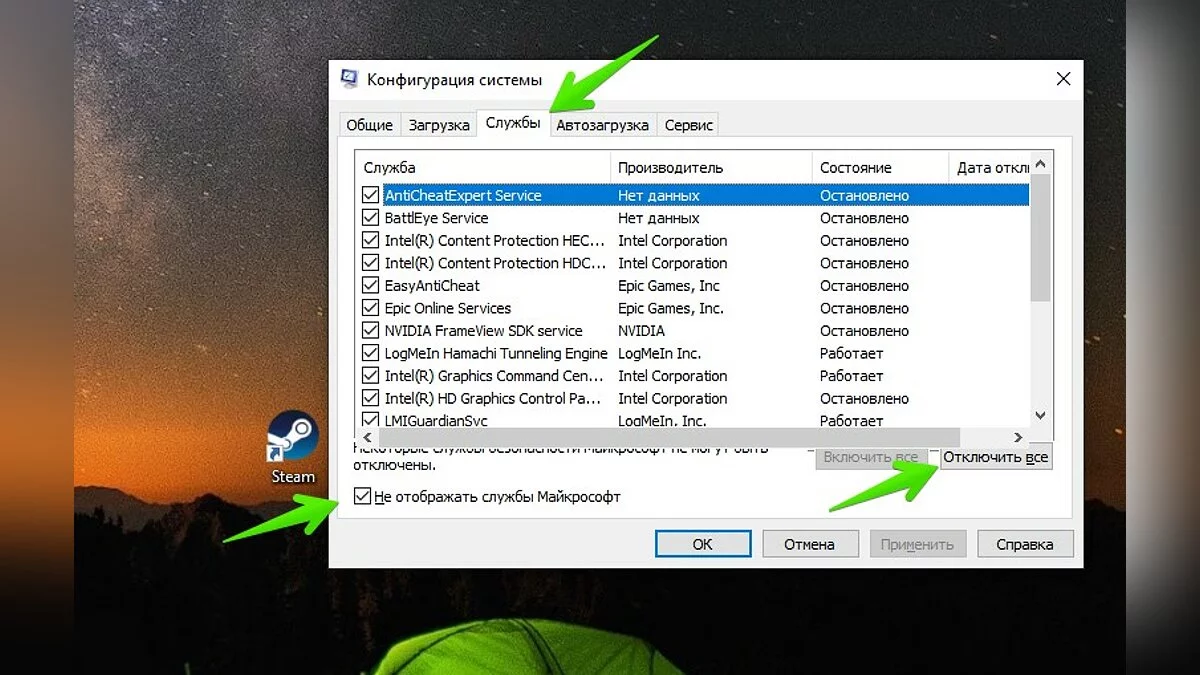Image resolution: width=1200 pixels, height=675 pixels.
Task: Switch to the Общие tab
Action: click(369, 125)
